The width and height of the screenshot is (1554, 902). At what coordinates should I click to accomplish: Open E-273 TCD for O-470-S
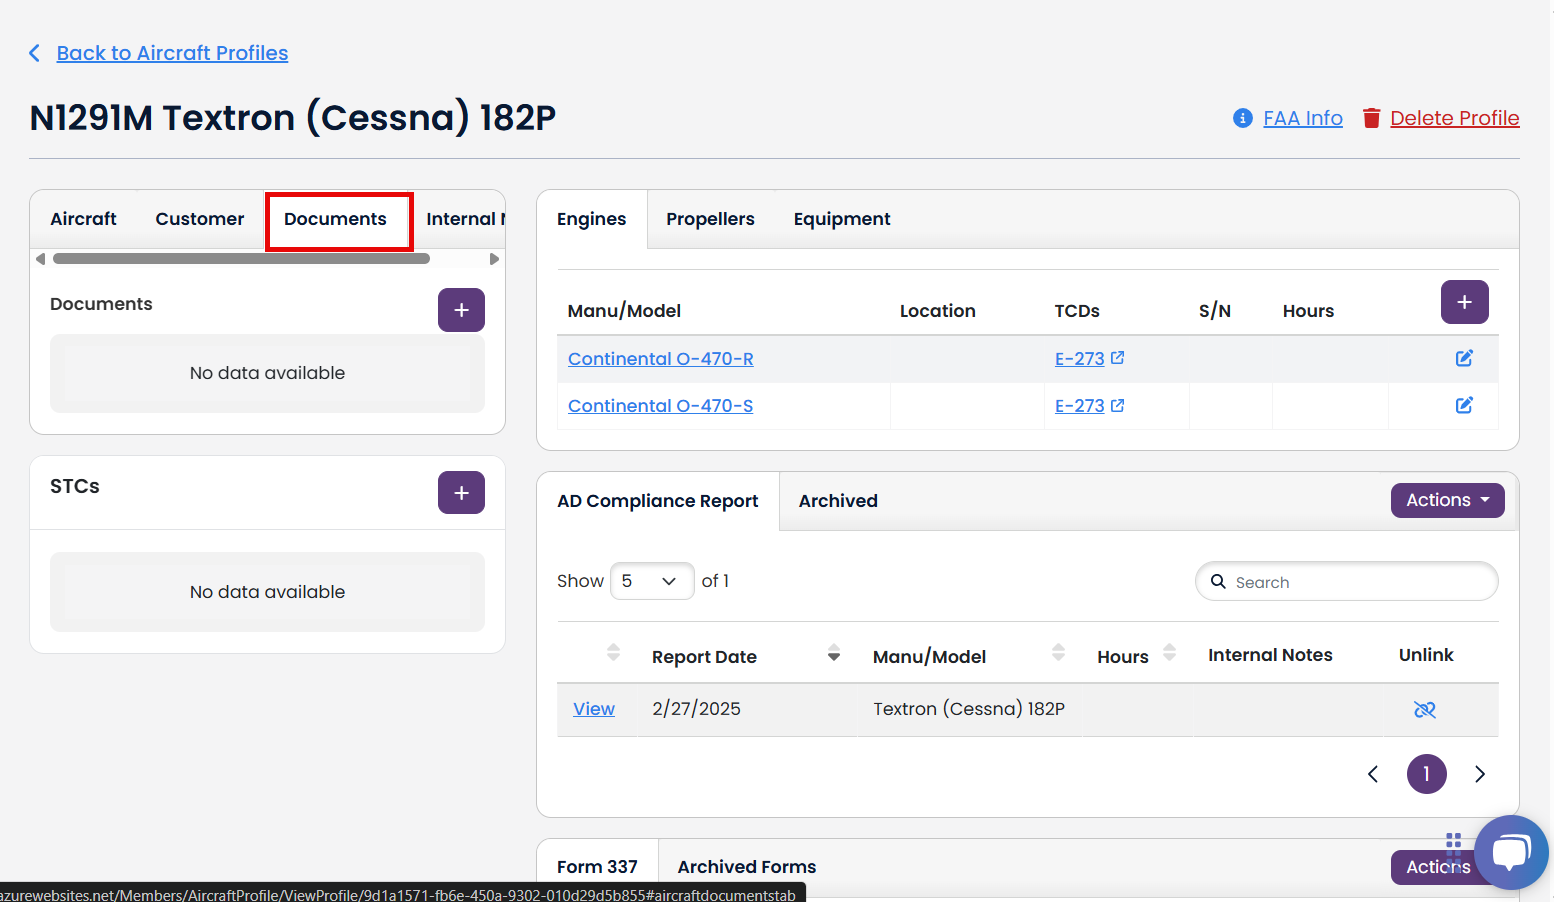pos(1080,406)
